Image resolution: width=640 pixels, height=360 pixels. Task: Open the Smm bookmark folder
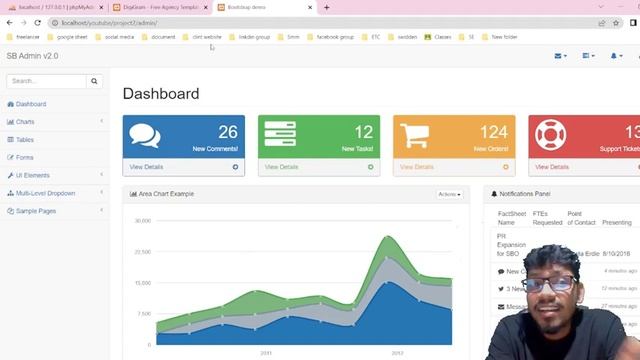[x=289, y=37]
